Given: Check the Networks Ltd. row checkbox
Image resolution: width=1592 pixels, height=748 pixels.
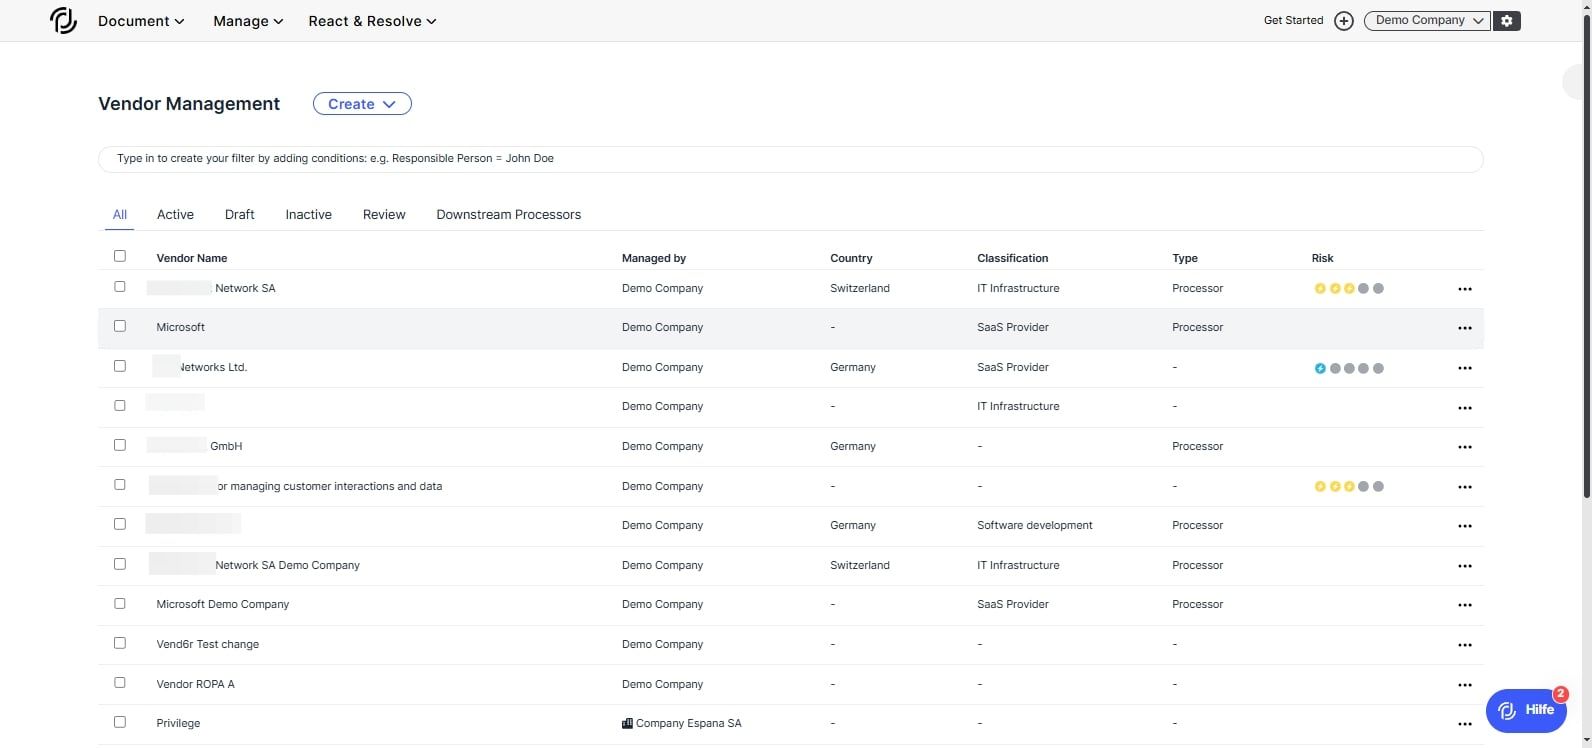Looking at the screenshot, I should pyautogui.click(x=120, y=366).
